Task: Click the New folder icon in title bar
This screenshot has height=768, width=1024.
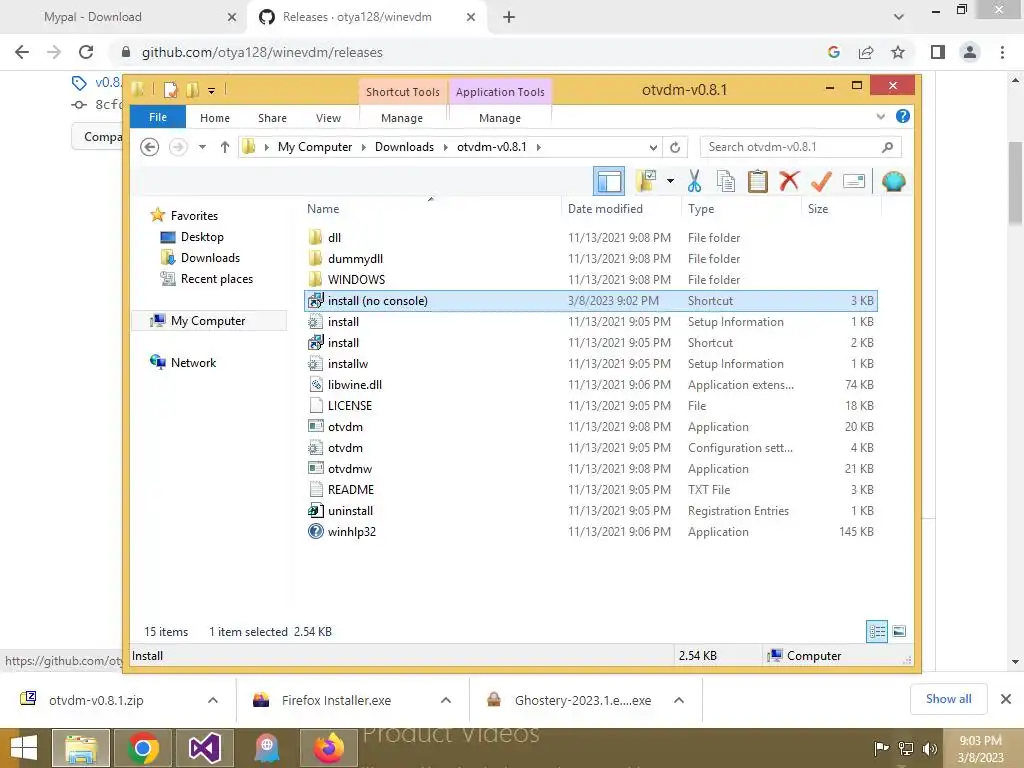Action: click(193, 90)
